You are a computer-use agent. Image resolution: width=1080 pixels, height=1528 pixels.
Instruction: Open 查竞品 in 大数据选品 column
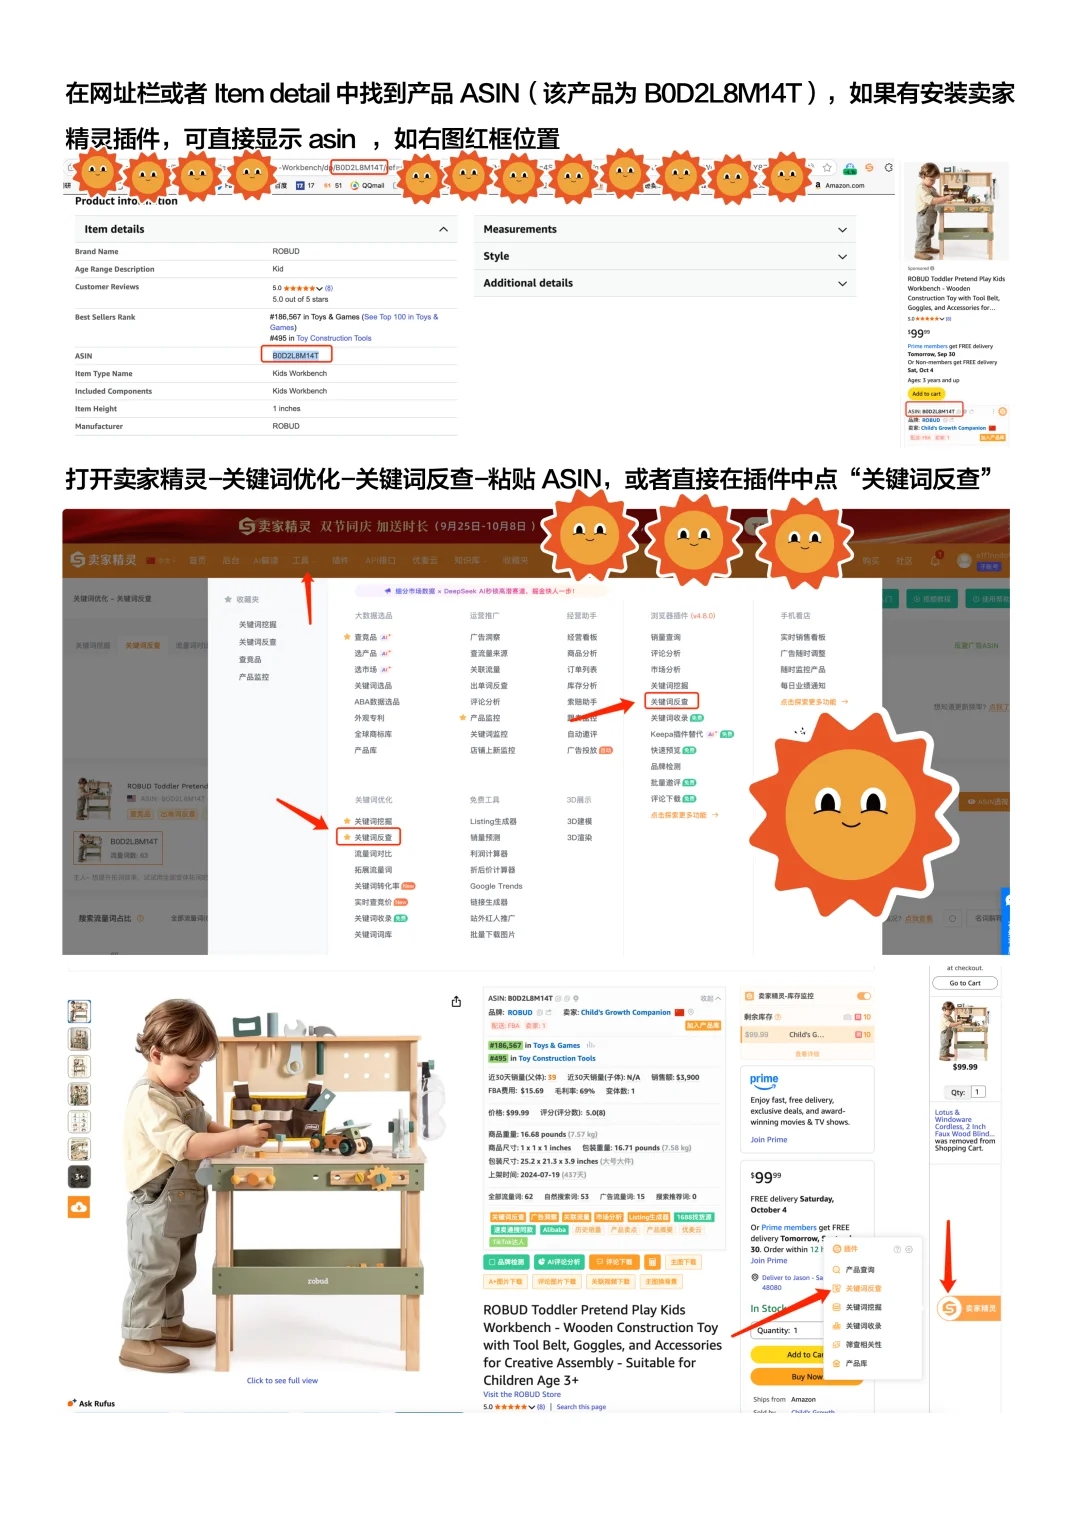[x=365, y=637]
